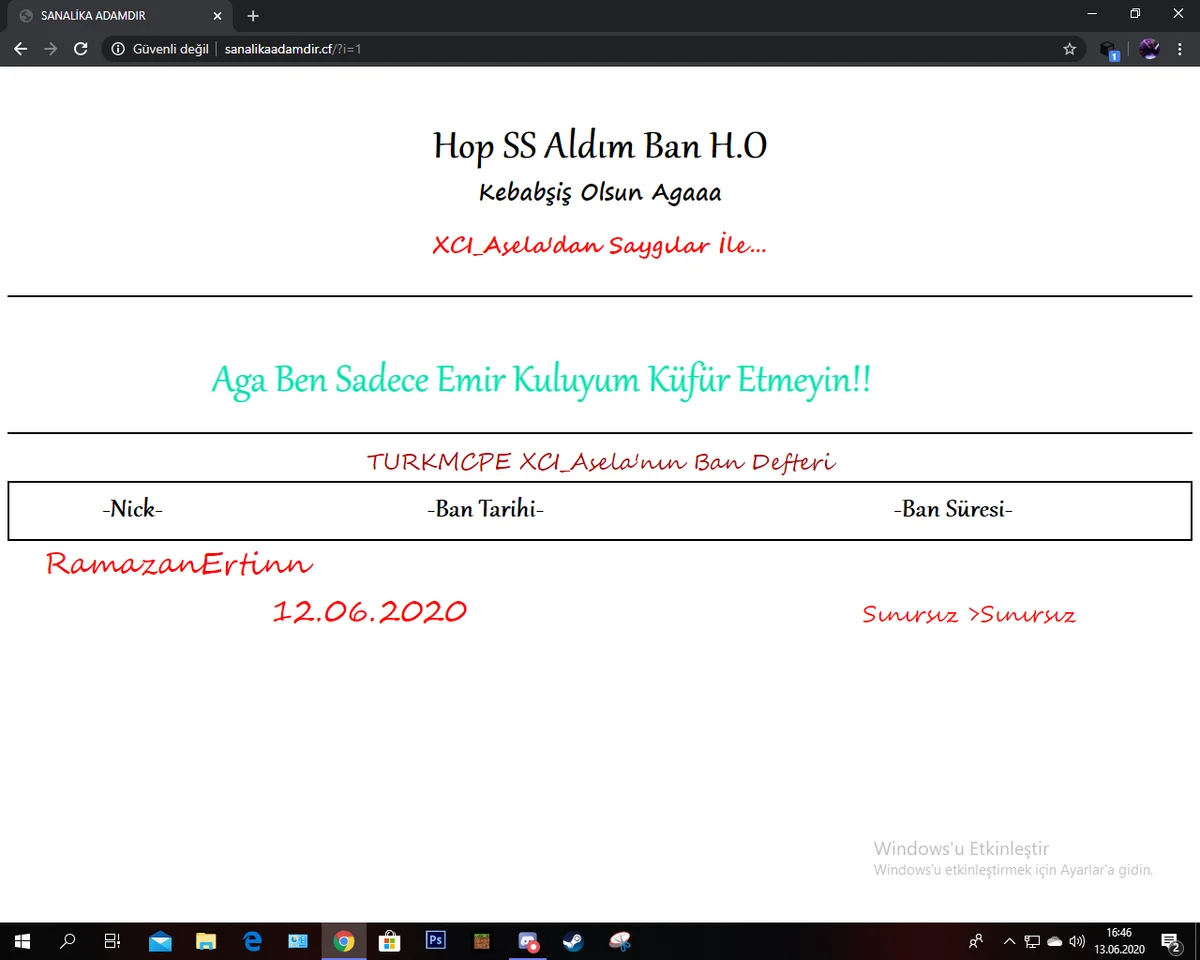Bookmark this page with the star icon
Screen dimensions: 1200x960
tap(1069, 48)
